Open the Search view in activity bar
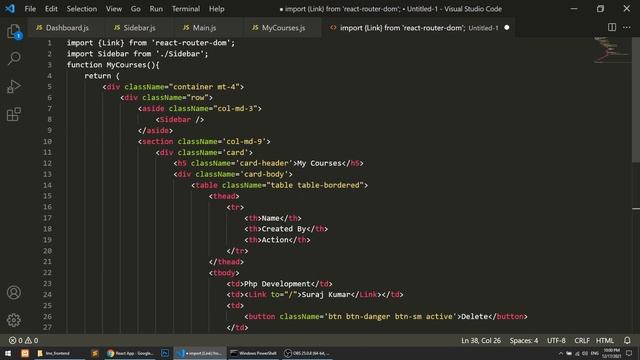 (x=14, y=58)
